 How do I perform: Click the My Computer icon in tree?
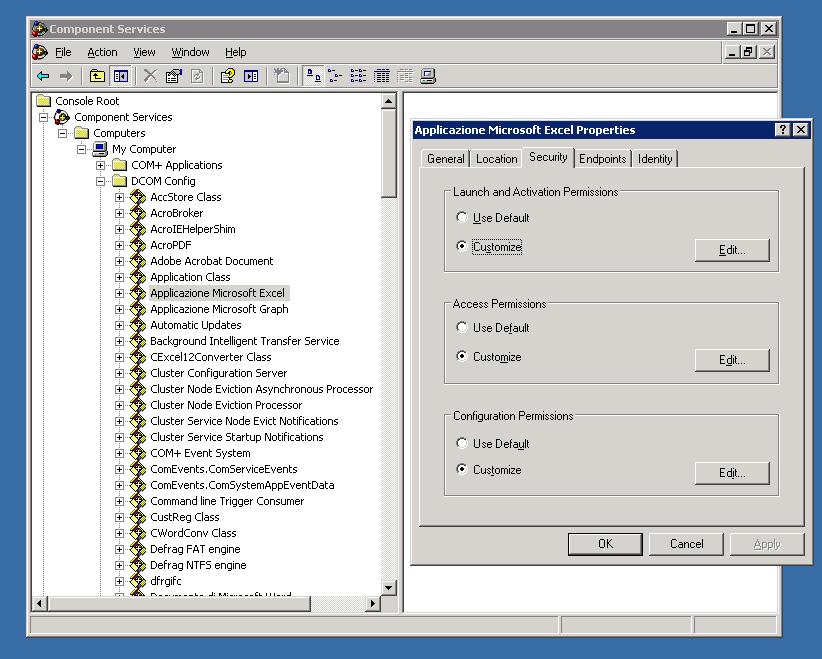tap(100, 149)
